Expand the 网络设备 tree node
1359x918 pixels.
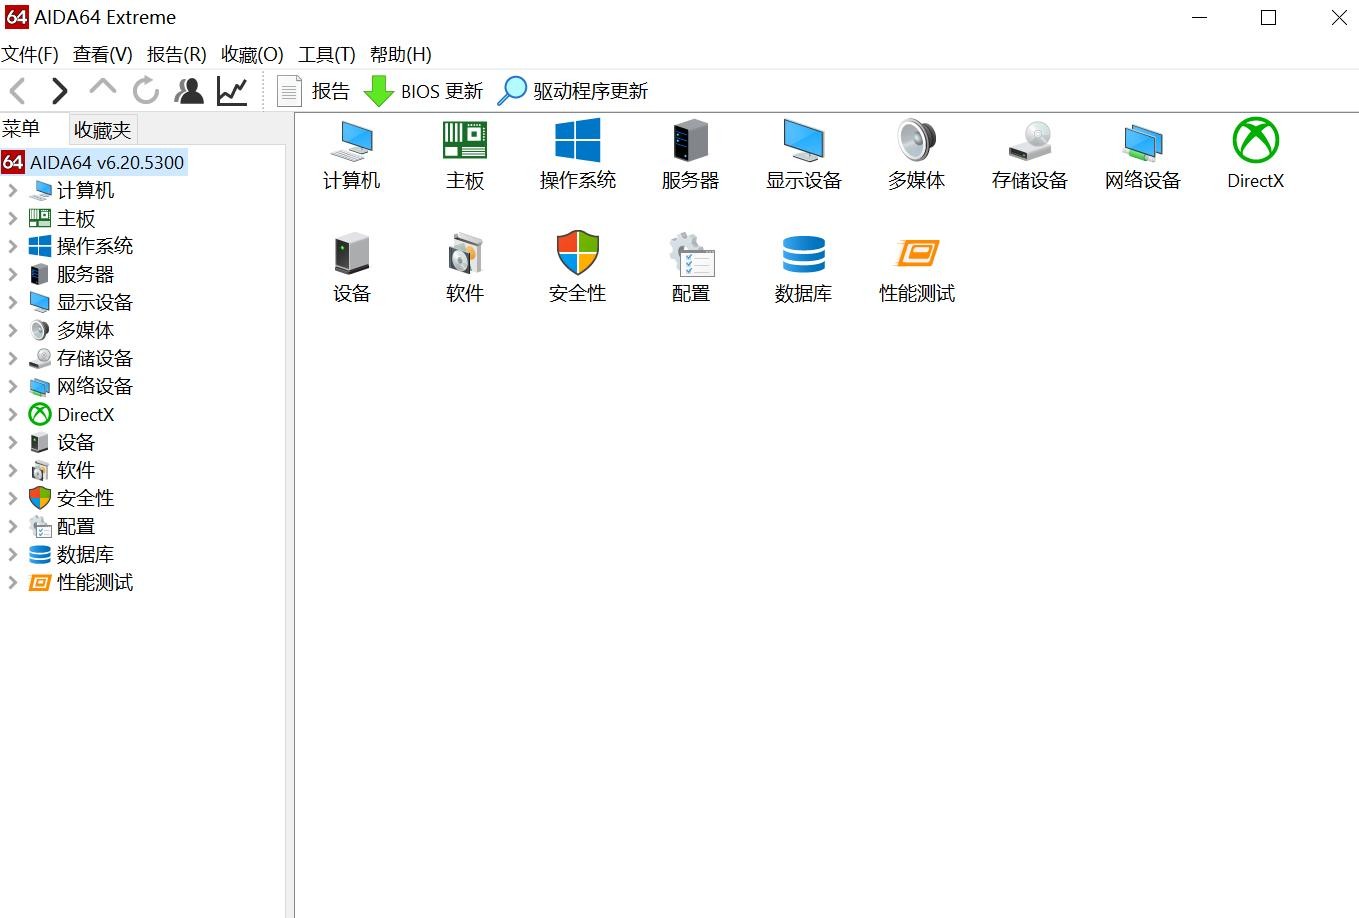click(x=13, y=386)
